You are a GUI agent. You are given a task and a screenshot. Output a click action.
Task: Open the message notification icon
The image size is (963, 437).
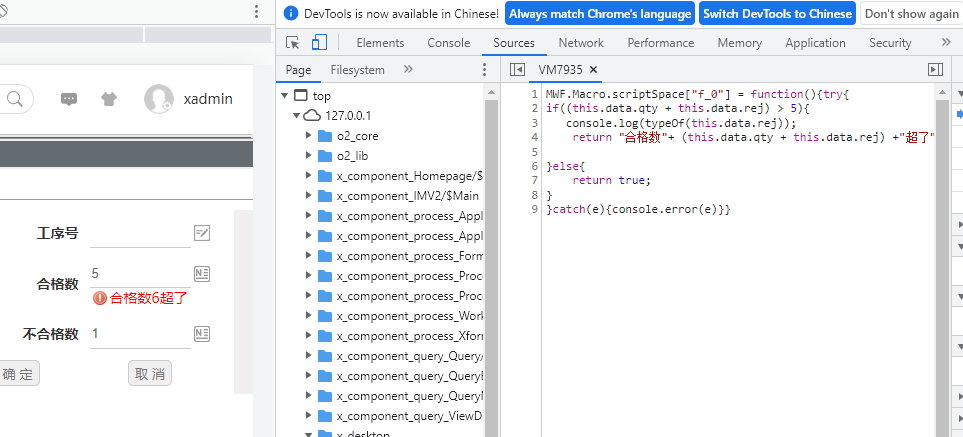coord(69,99)
